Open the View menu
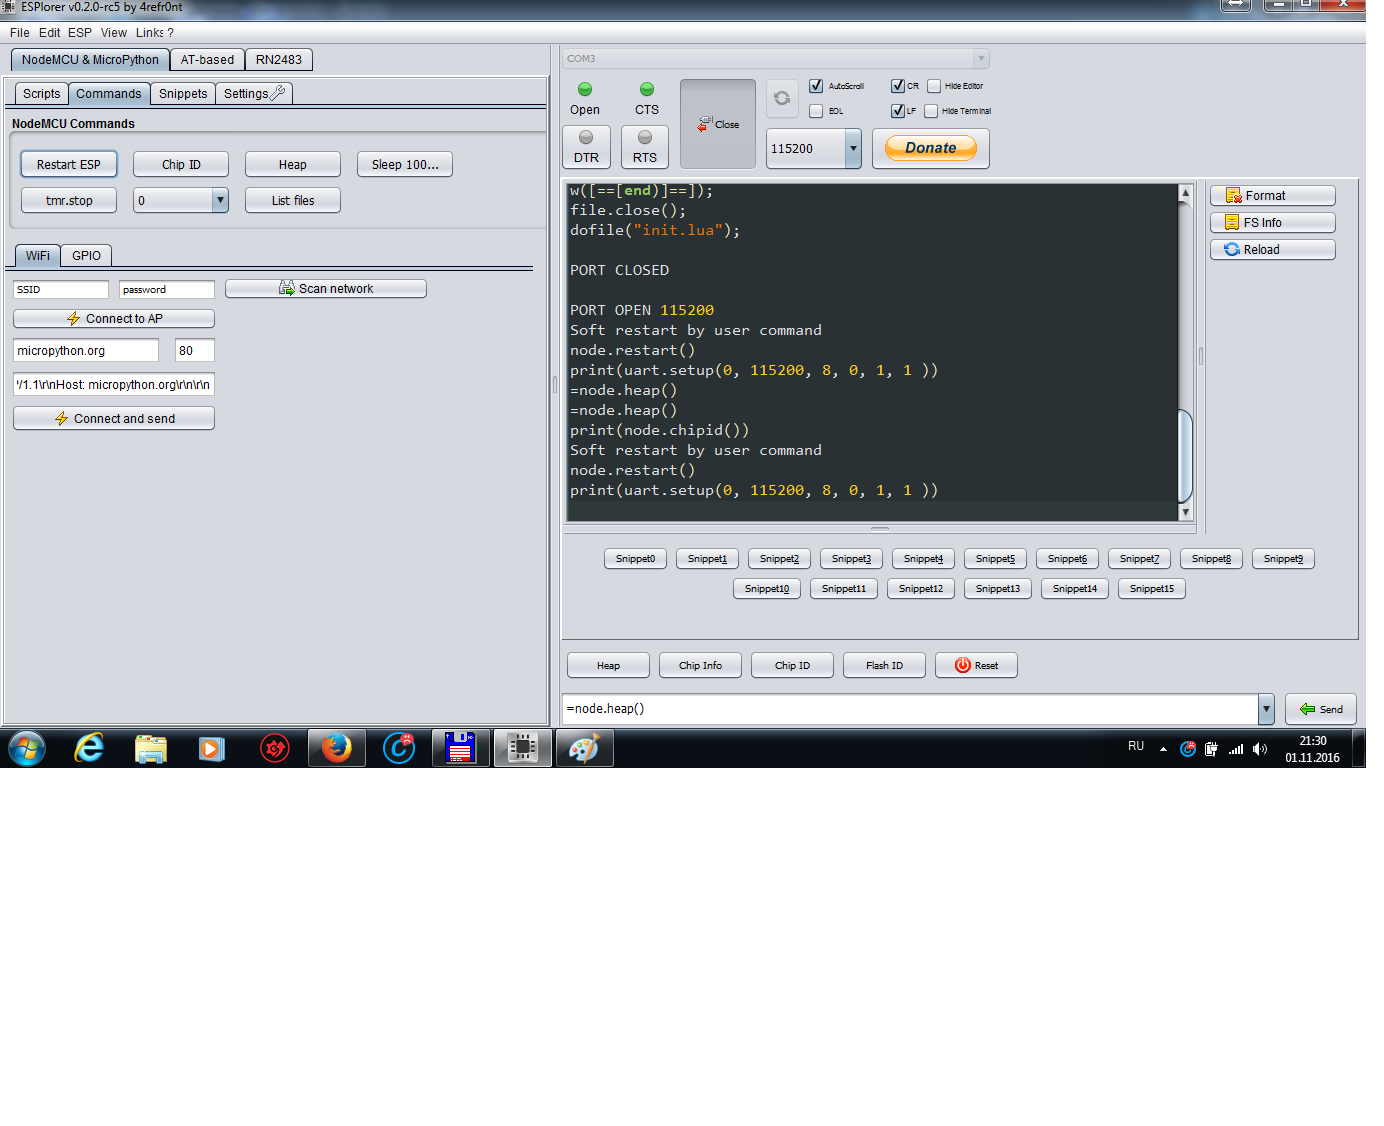 114,33
